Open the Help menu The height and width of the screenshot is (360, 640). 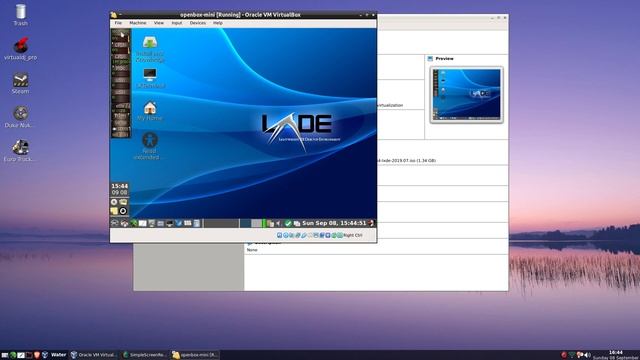[x=218, y=23]
